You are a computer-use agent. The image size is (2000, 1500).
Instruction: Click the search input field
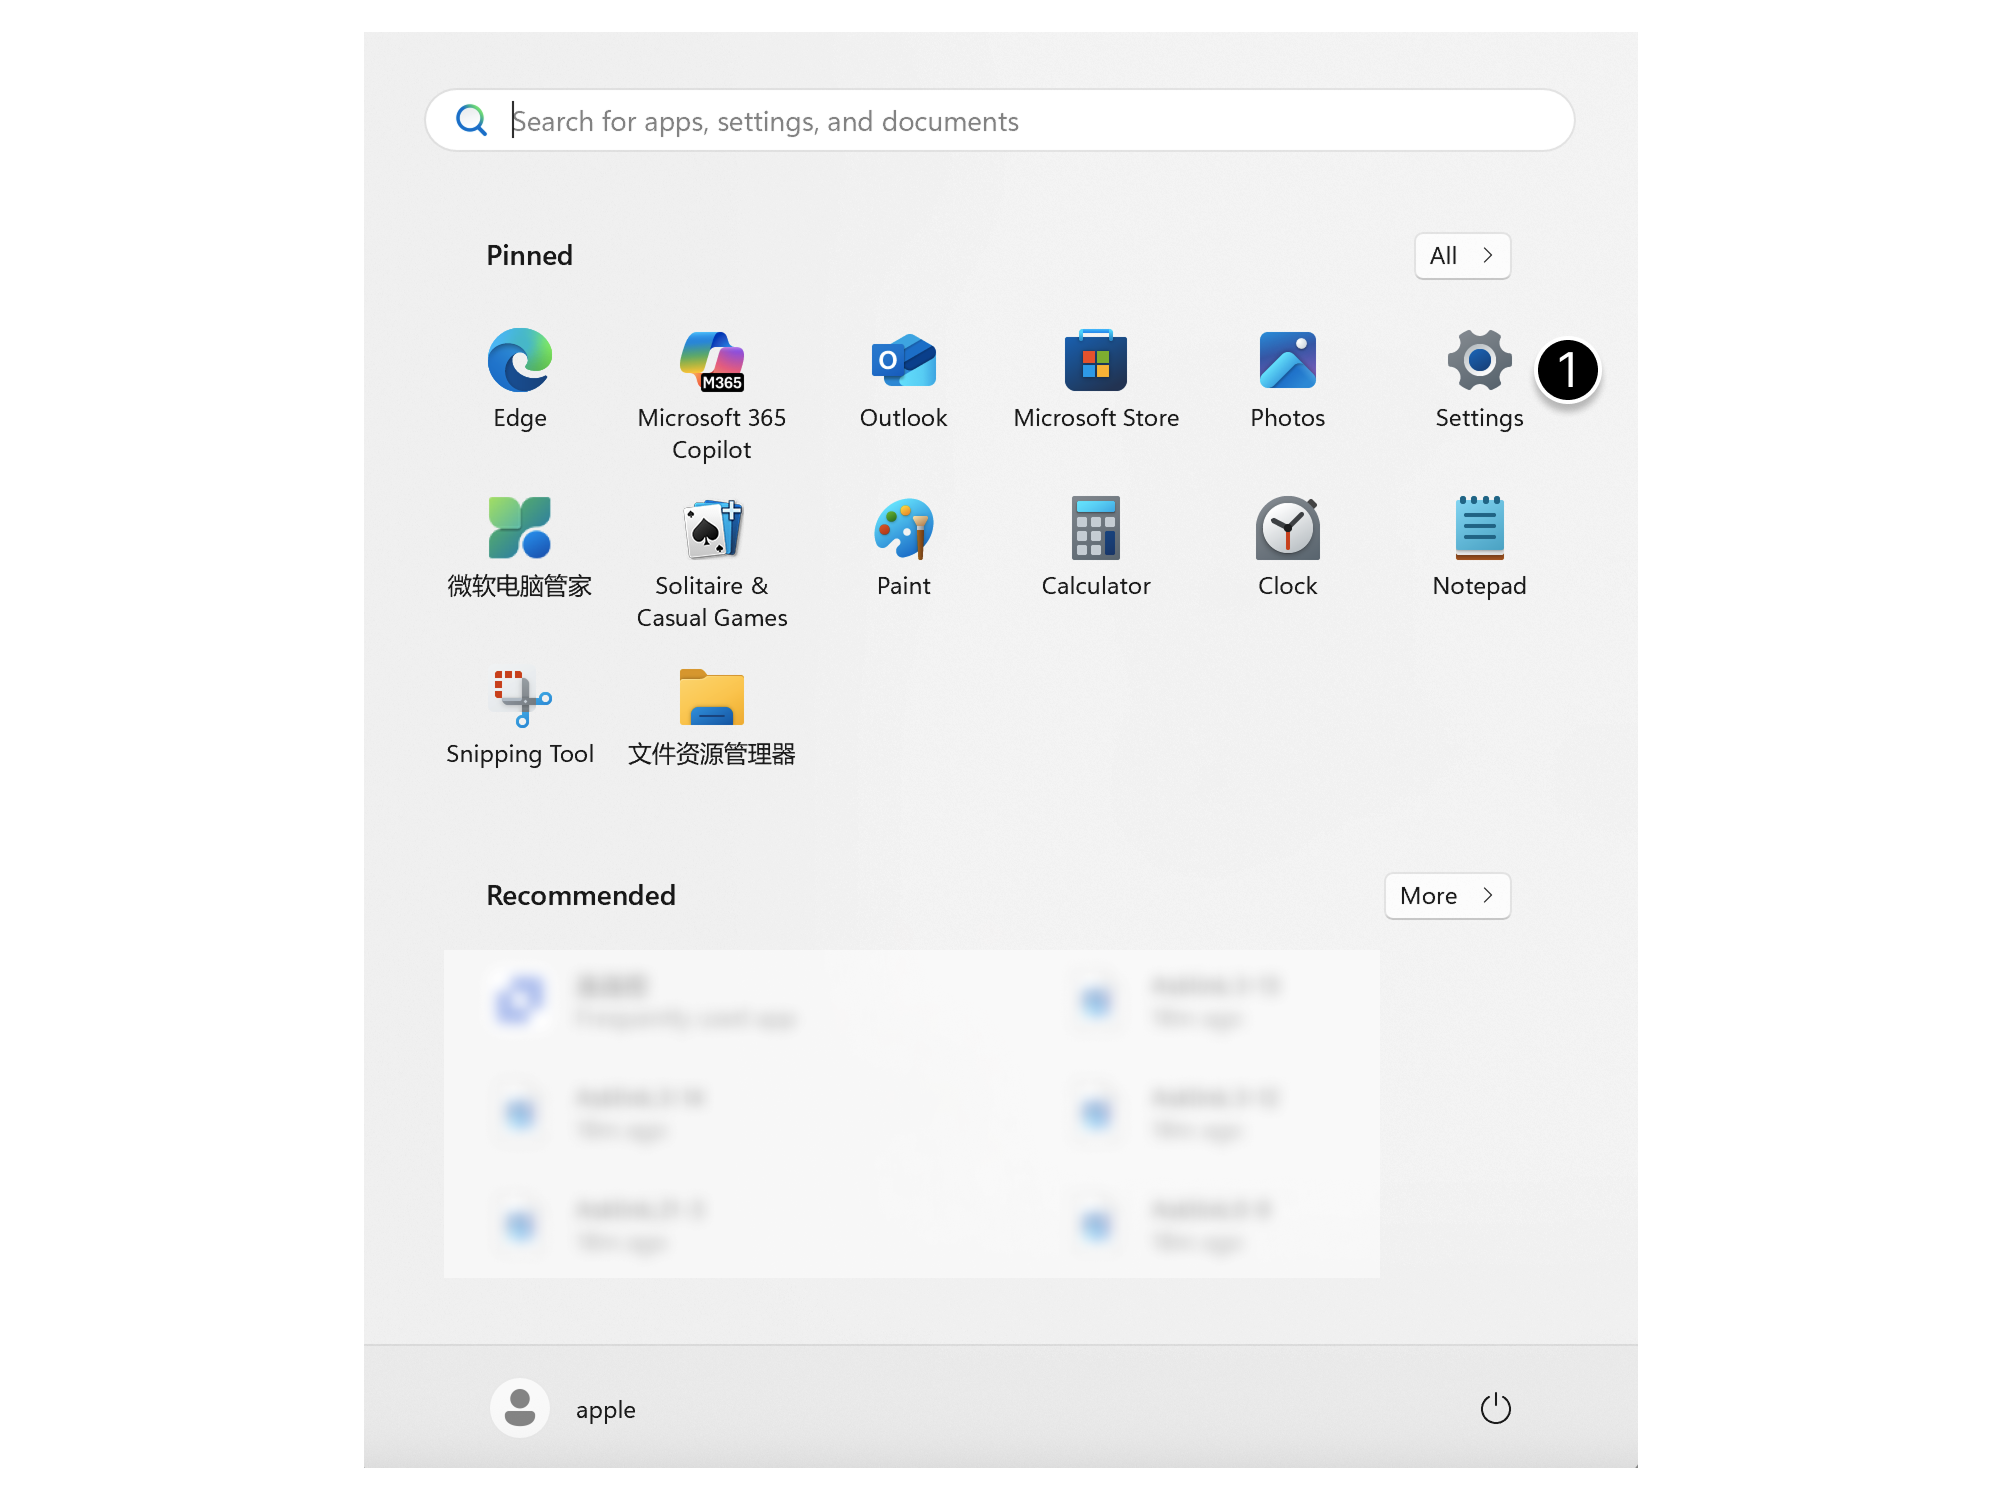pyautogui.click(x=1000, y=120)
